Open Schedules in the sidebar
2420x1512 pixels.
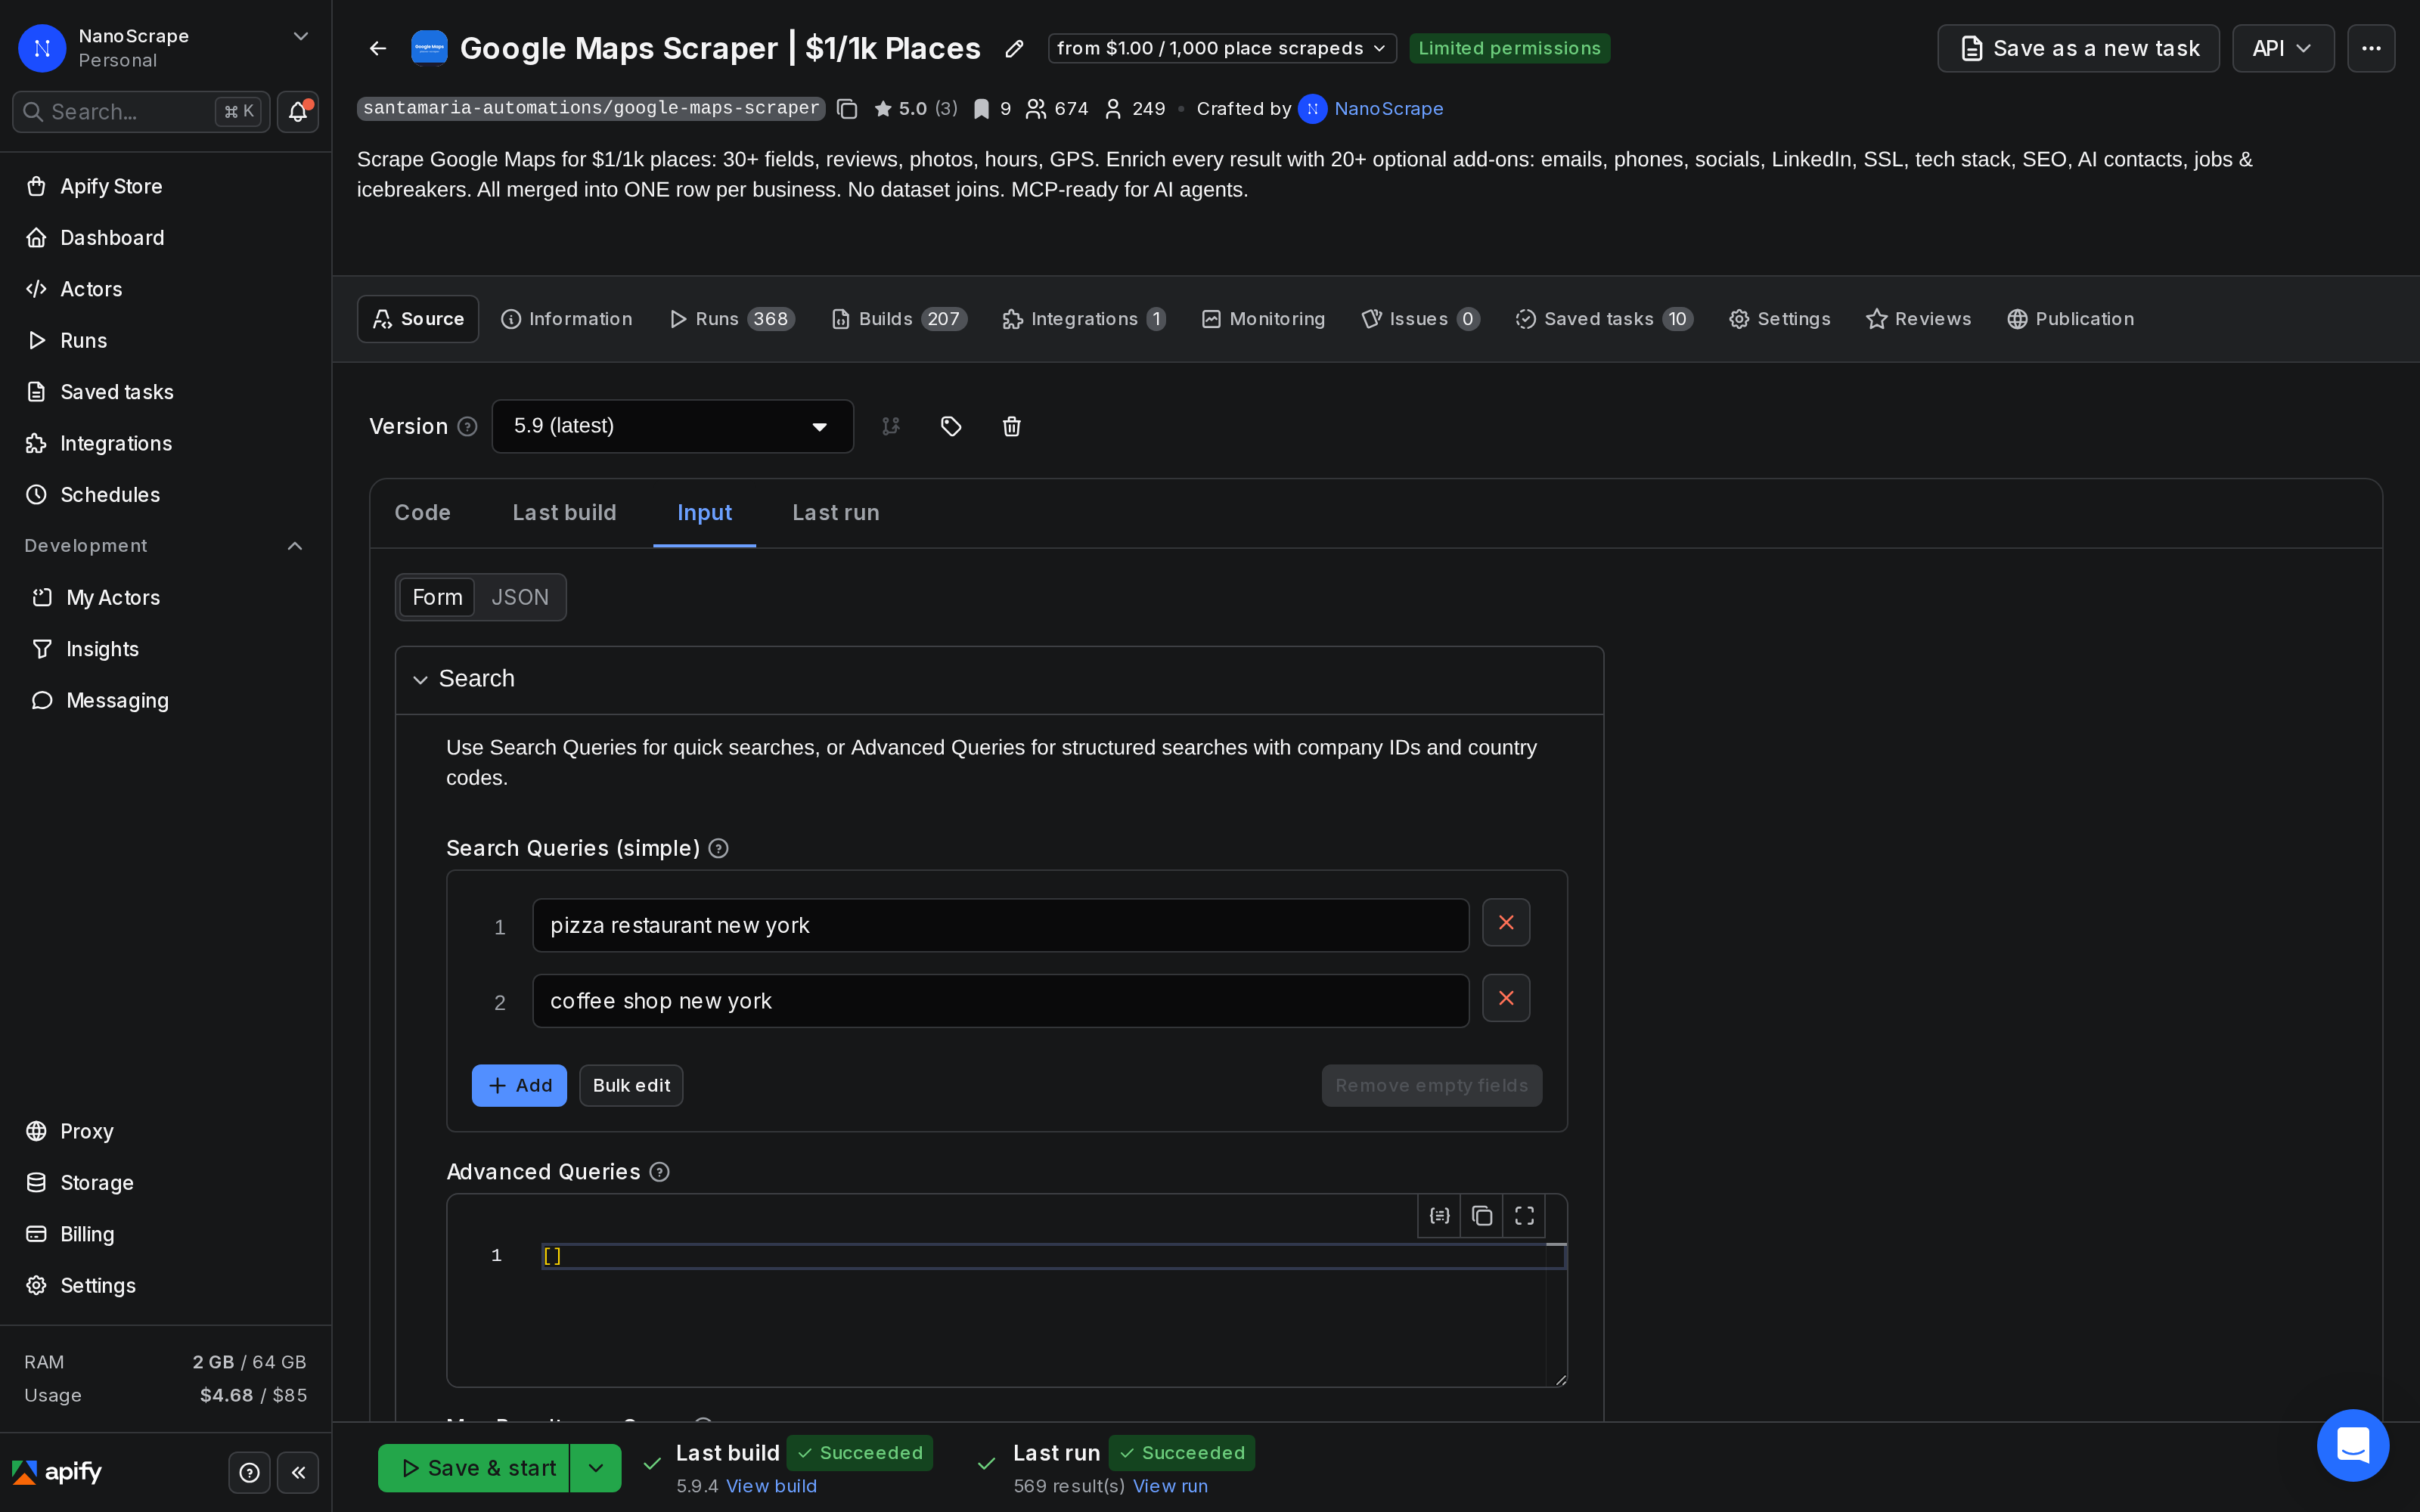click(x=165, y=495)
